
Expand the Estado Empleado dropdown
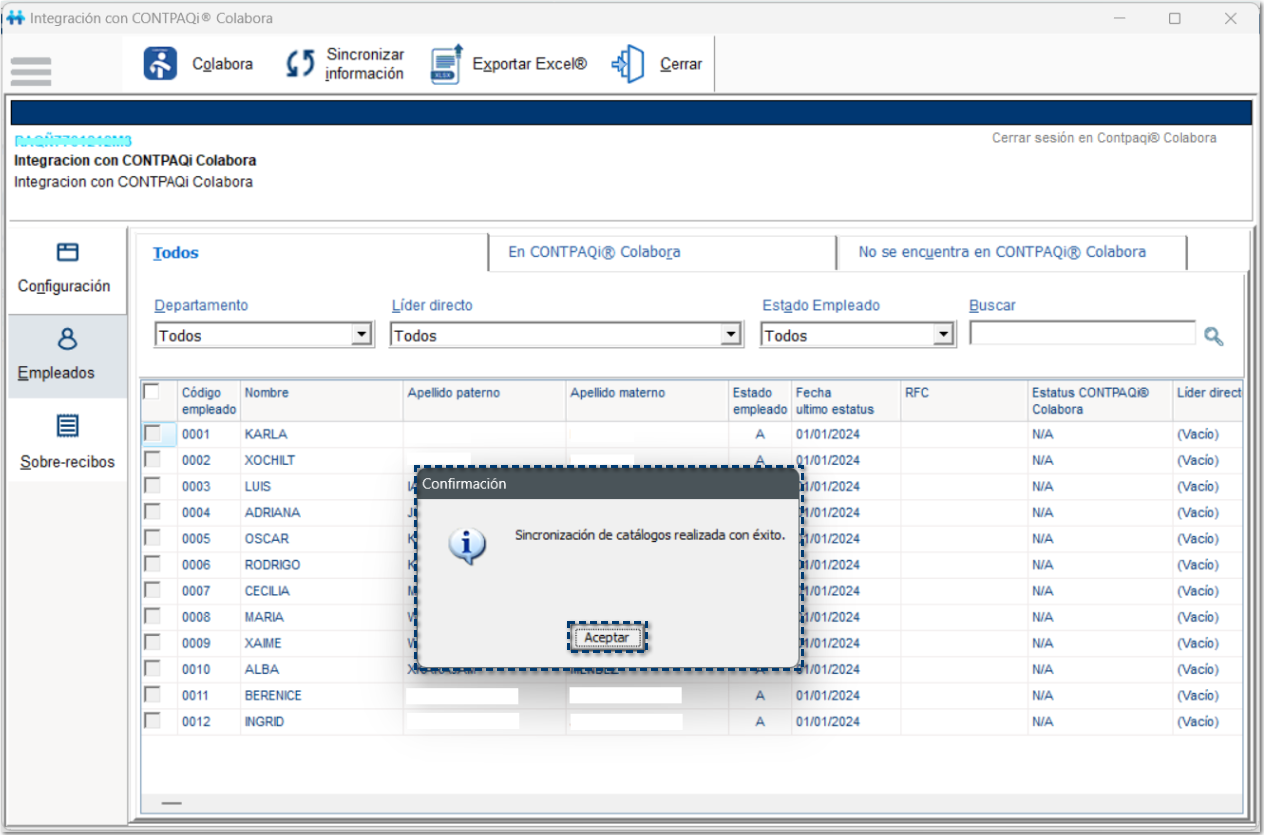pyautogui.click(x=943, y=336)
